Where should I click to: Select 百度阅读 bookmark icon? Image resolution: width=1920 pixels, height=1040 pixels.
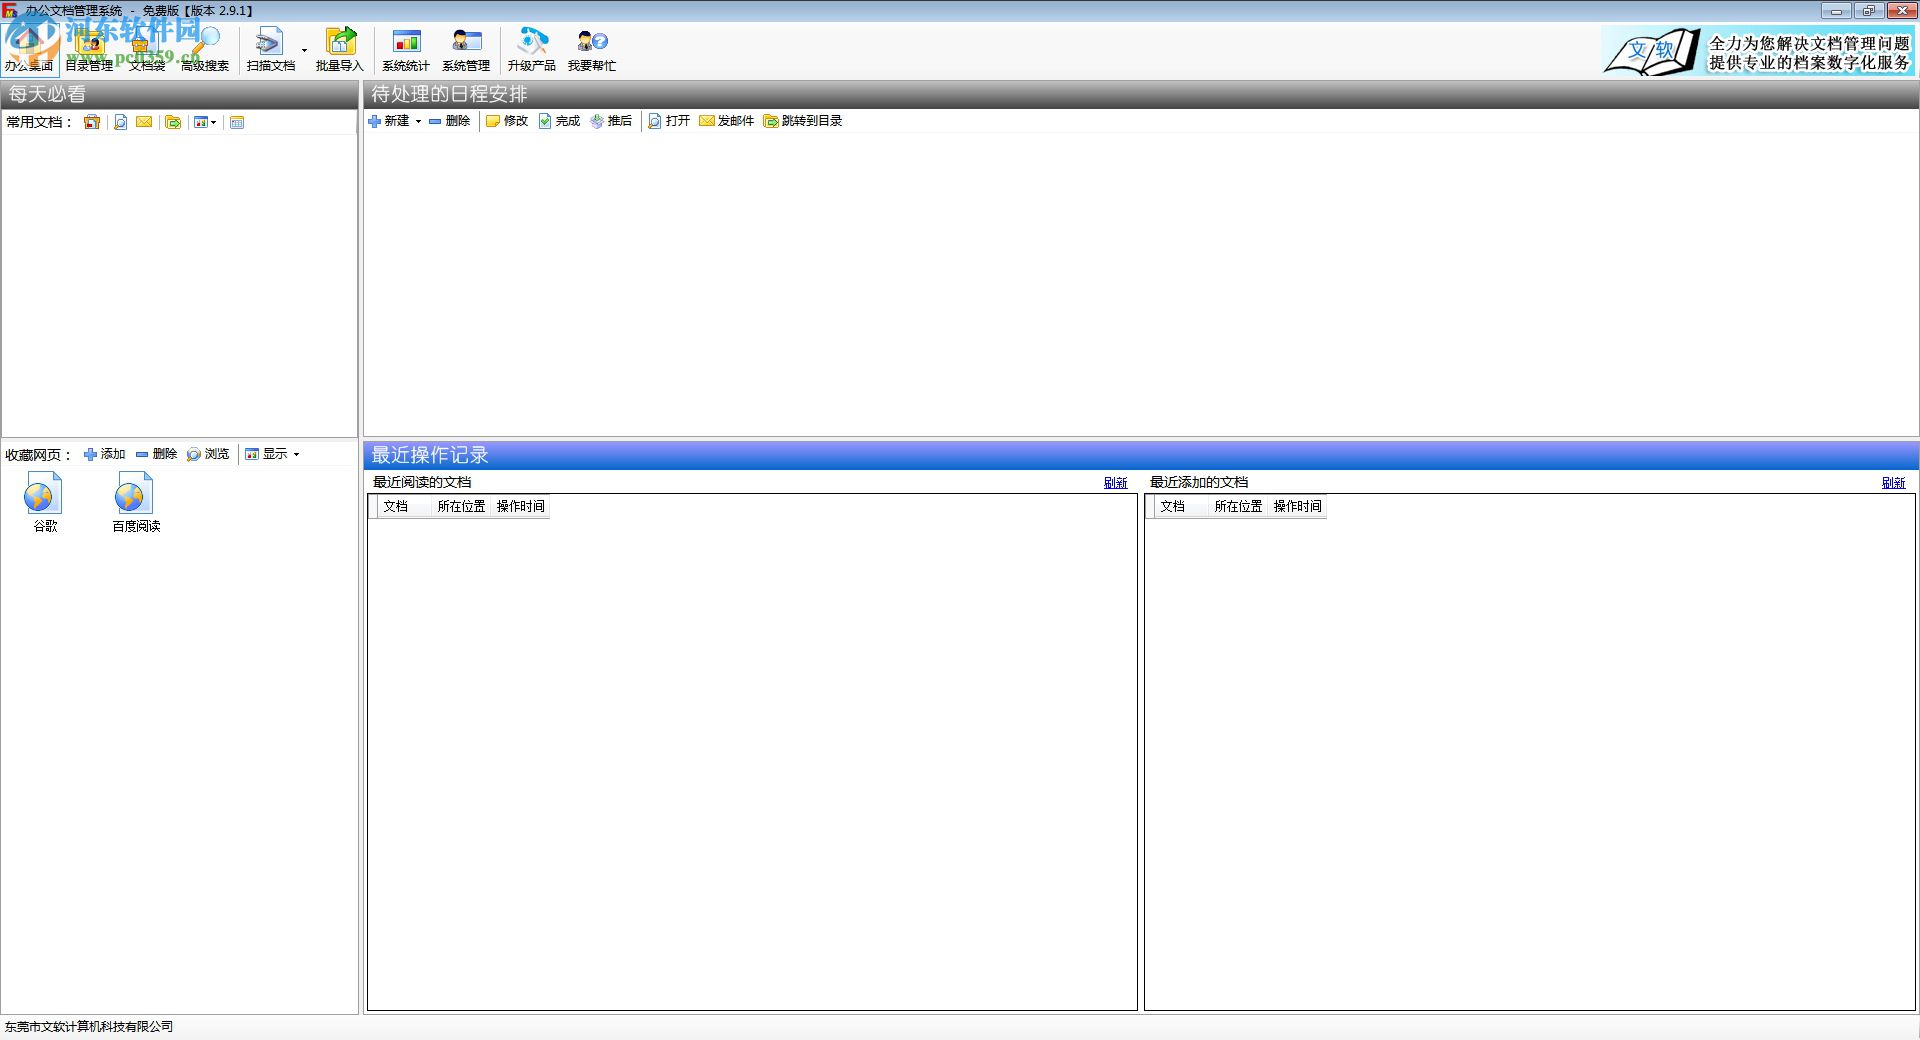coord(136,502)
